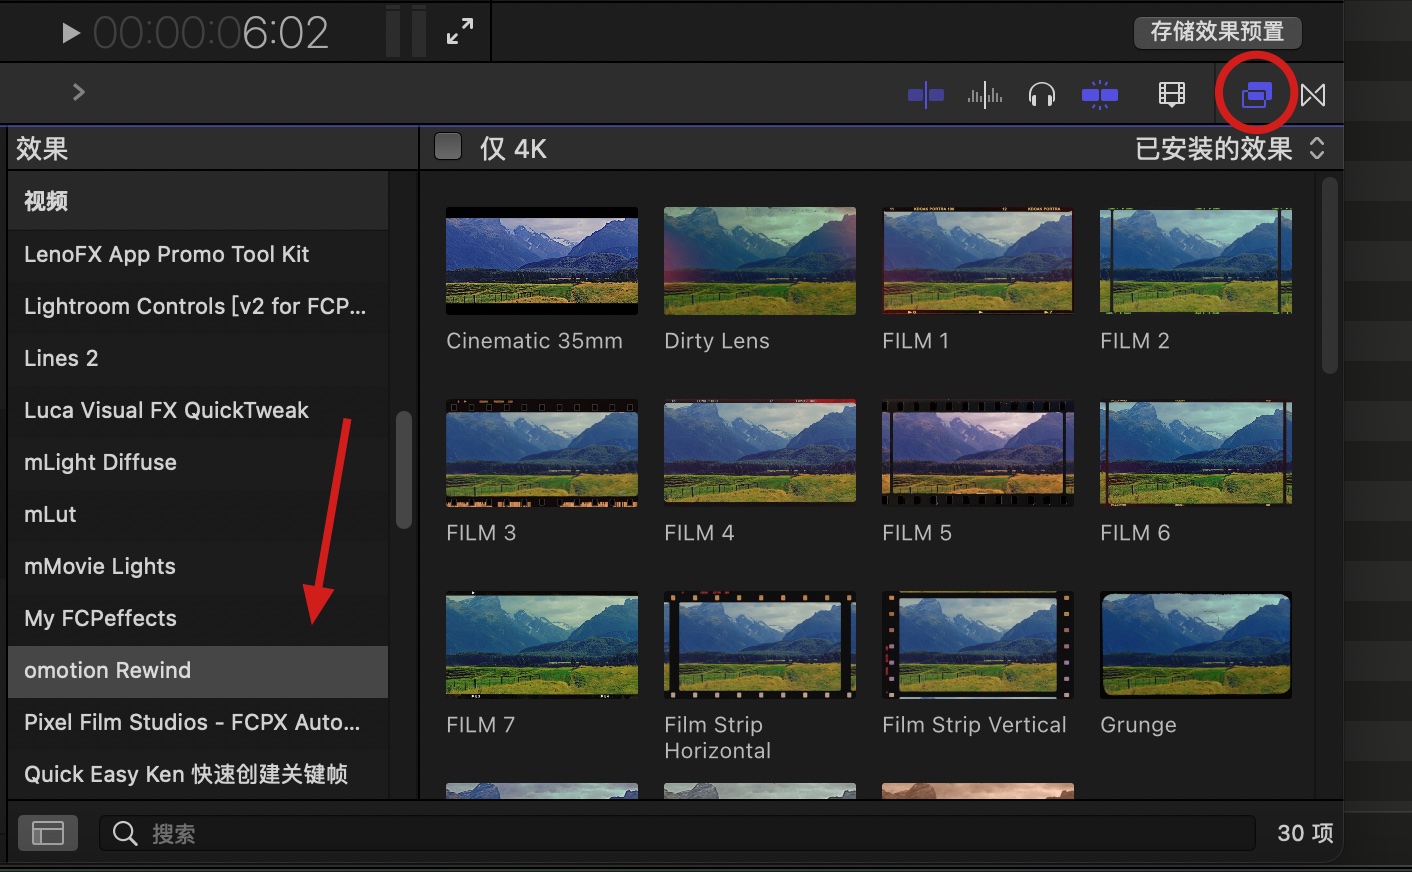Screen dimensions: 1412x872
Task: Select the 视频 category in the effects sidebar
Action: (x=45, y=200)
